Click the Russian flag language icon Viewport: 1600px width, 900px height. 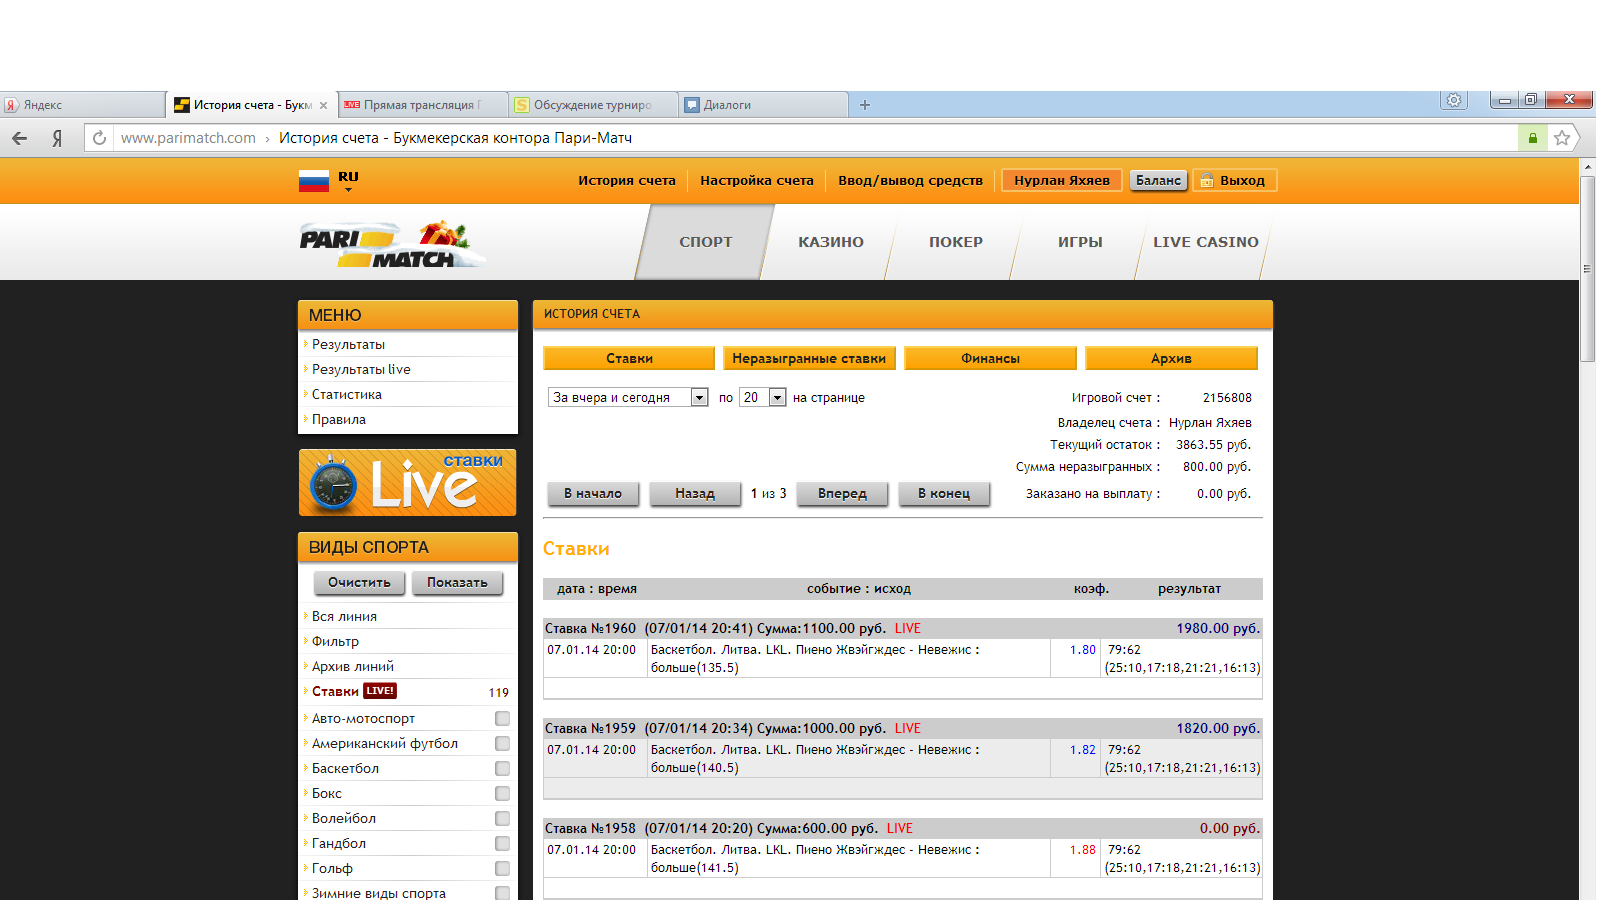tap(314, 181)
